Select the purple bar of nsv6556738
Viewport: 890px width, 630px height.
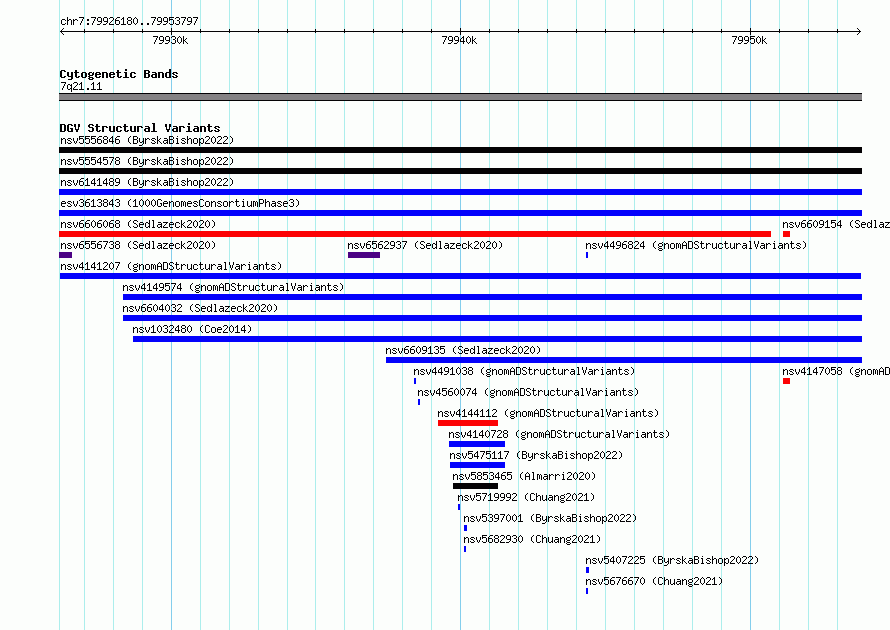point(65,255)
